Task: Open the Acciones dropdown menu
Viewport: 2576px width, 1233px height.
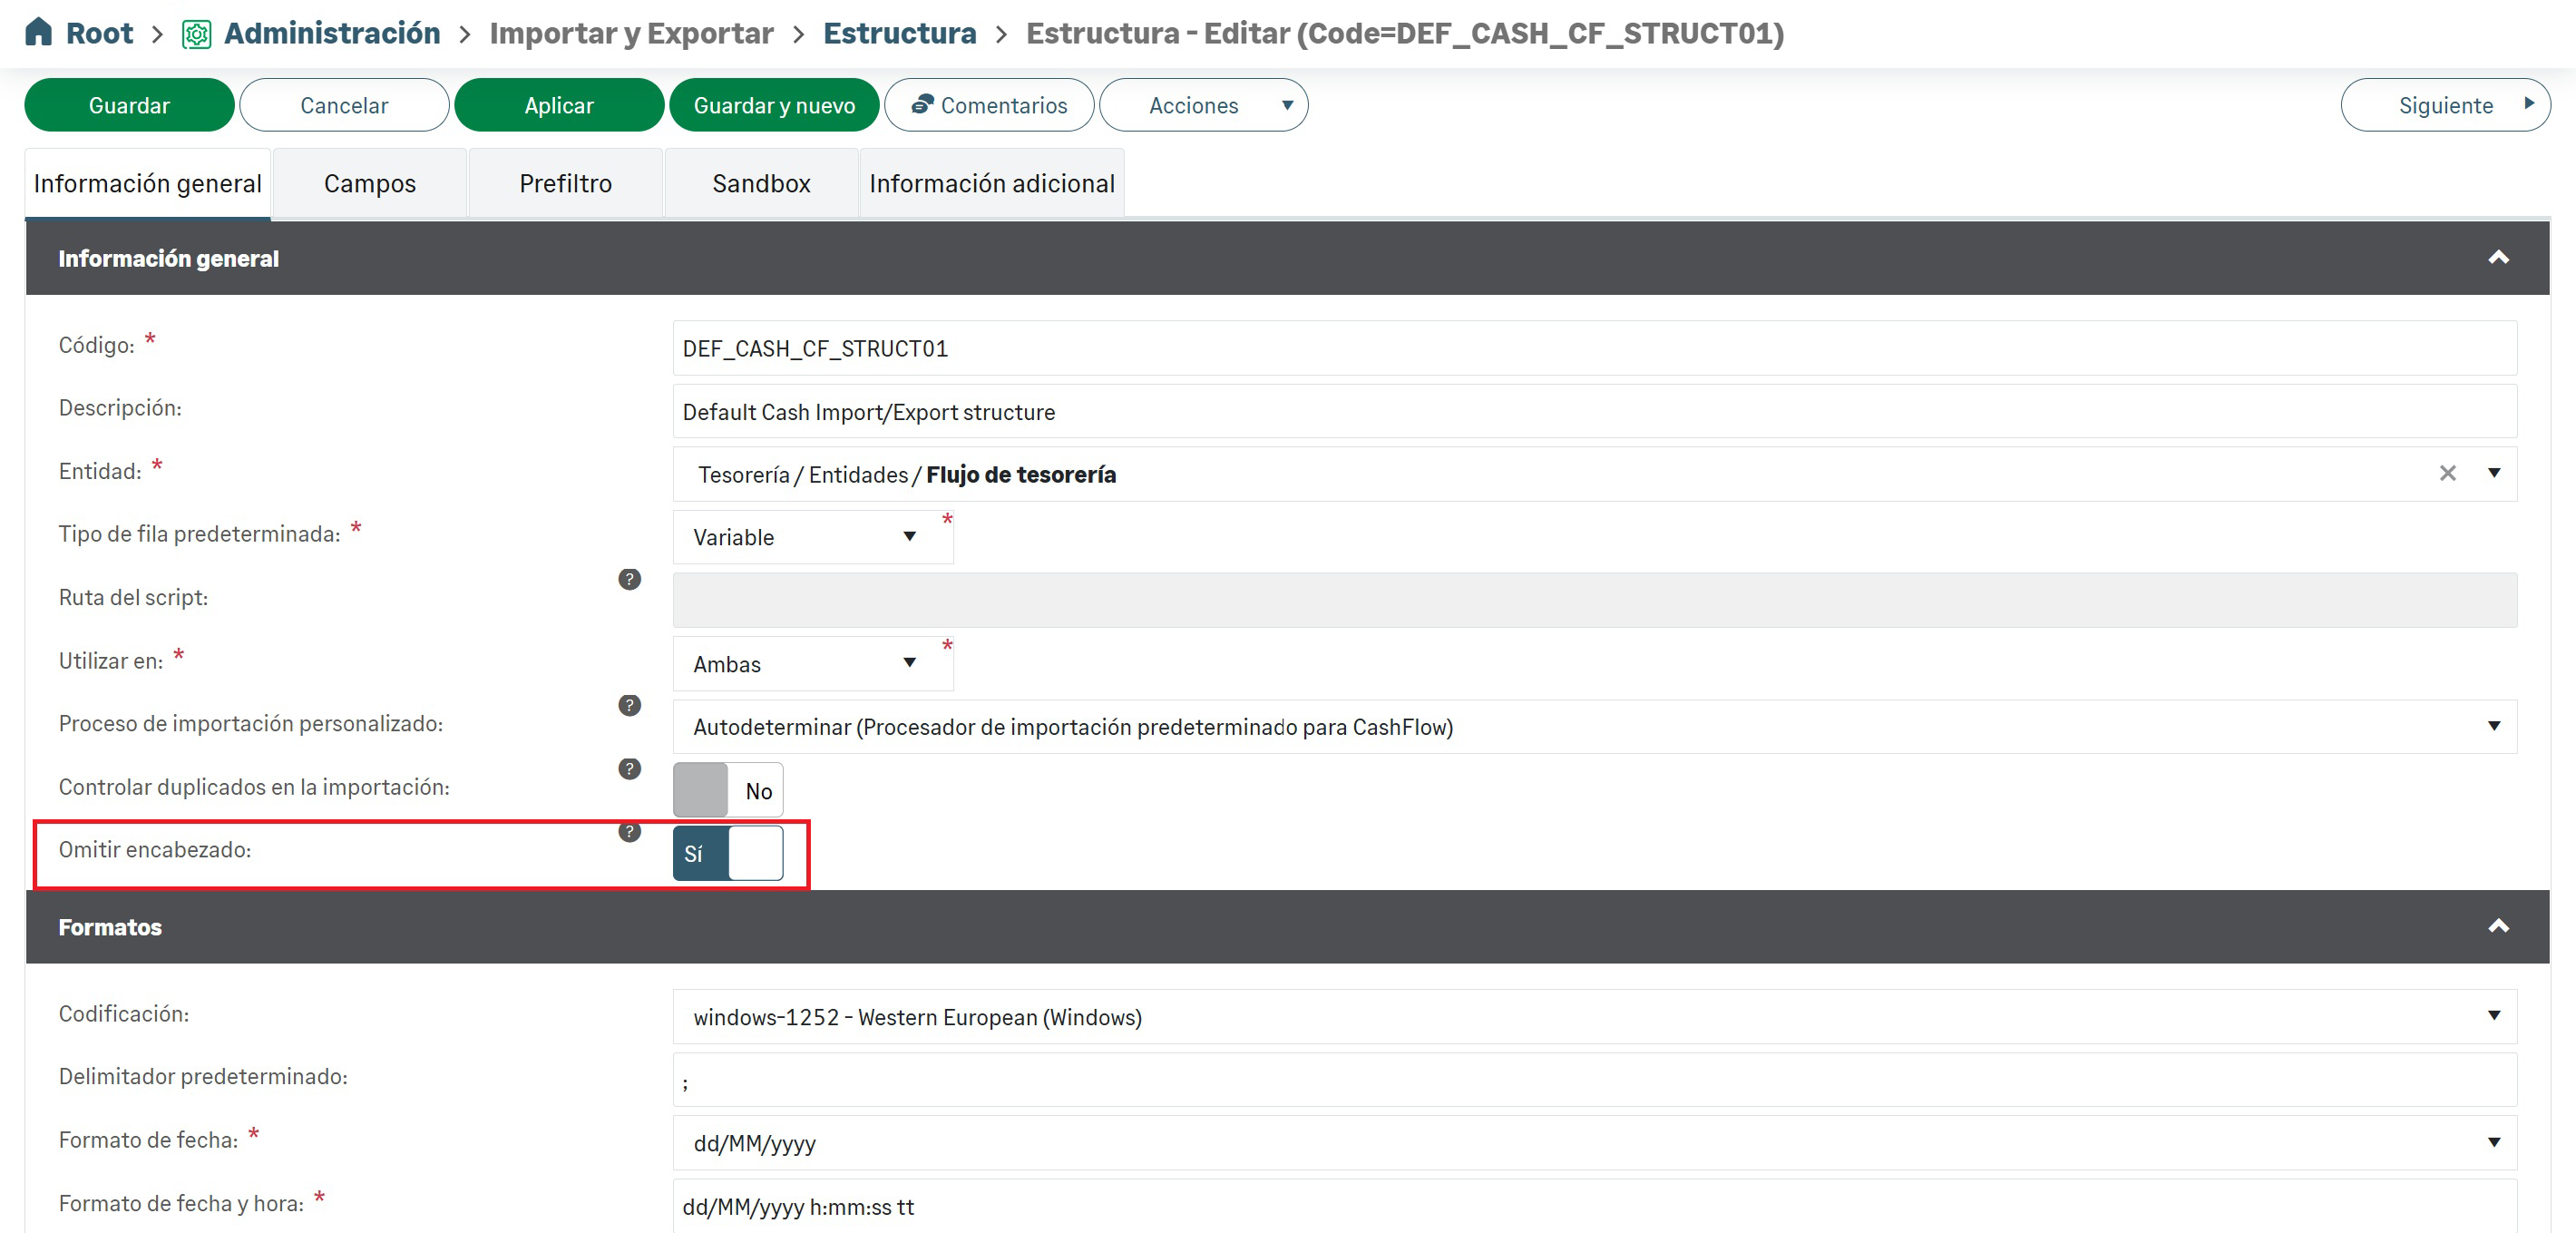Action: 1203,105
